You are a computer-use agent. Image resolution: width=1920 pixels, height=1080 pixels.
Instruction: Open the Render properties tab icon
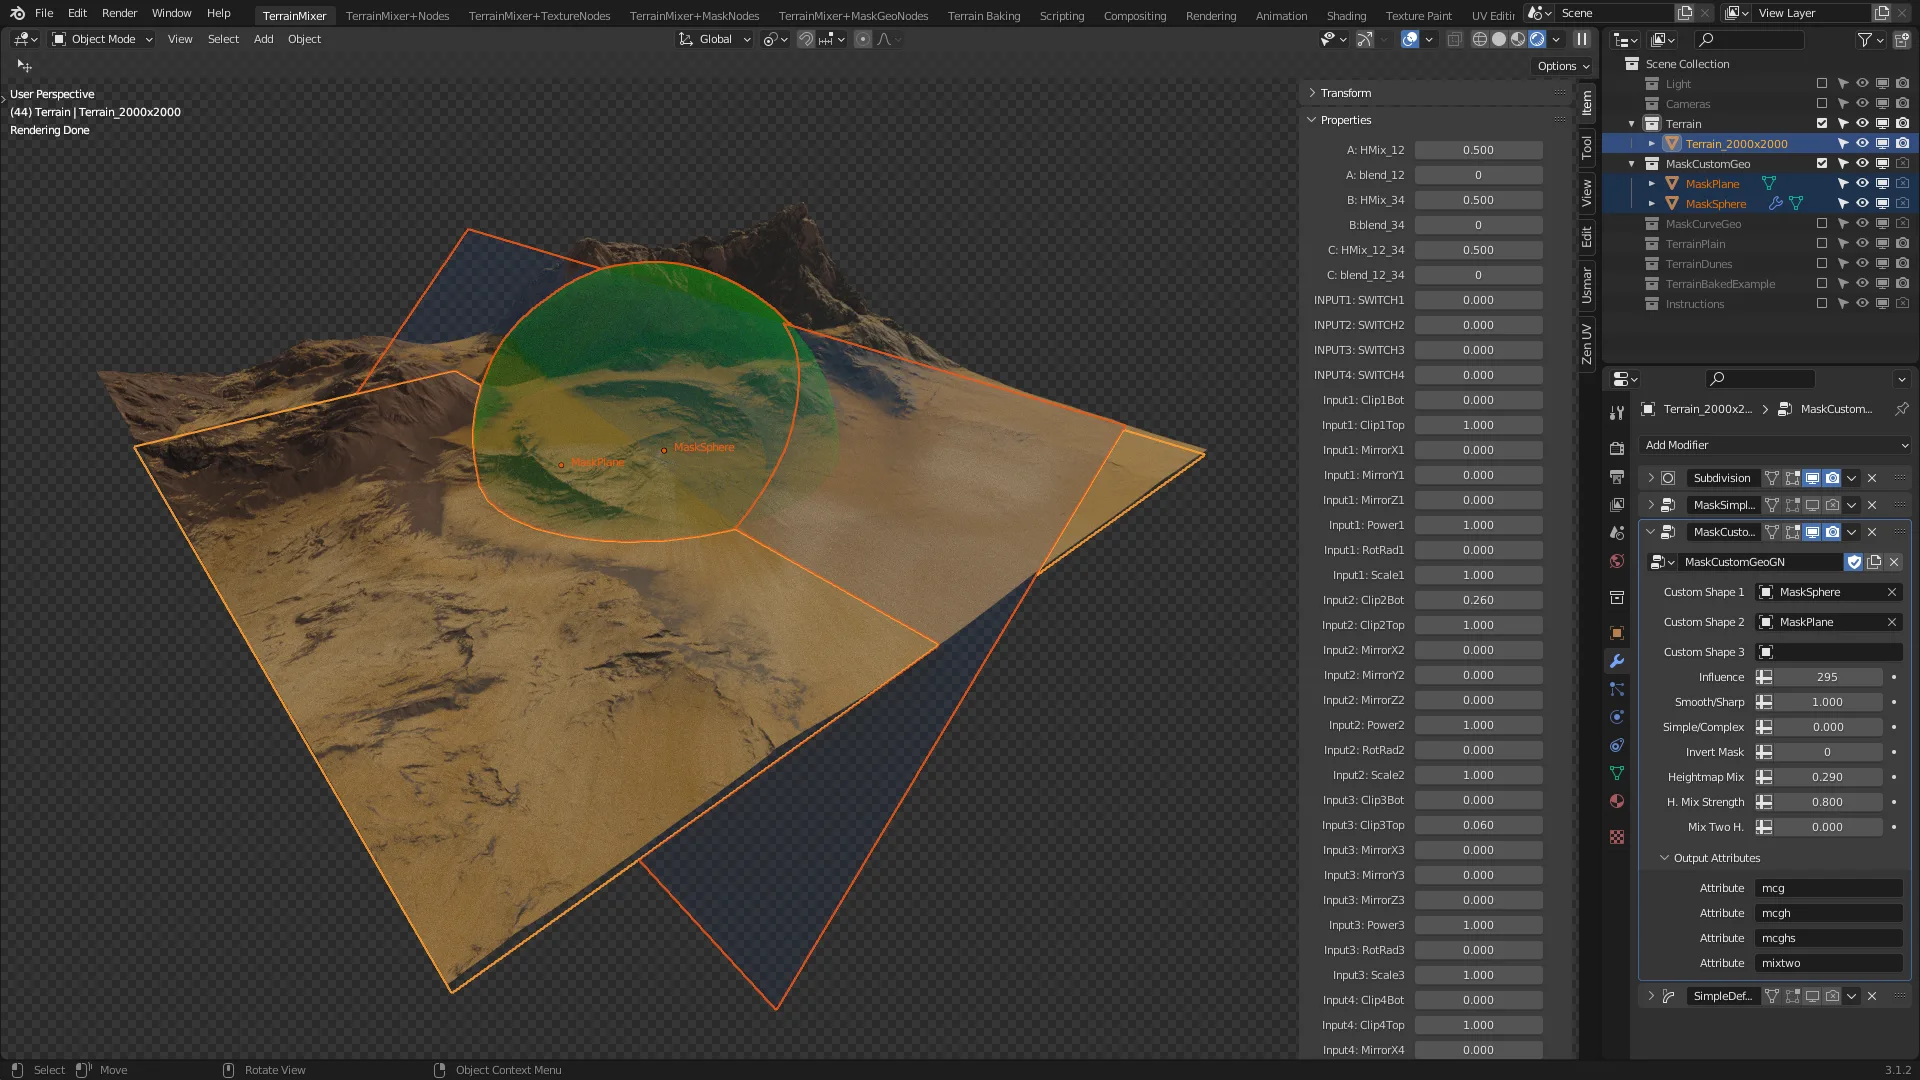point(1617,449)
